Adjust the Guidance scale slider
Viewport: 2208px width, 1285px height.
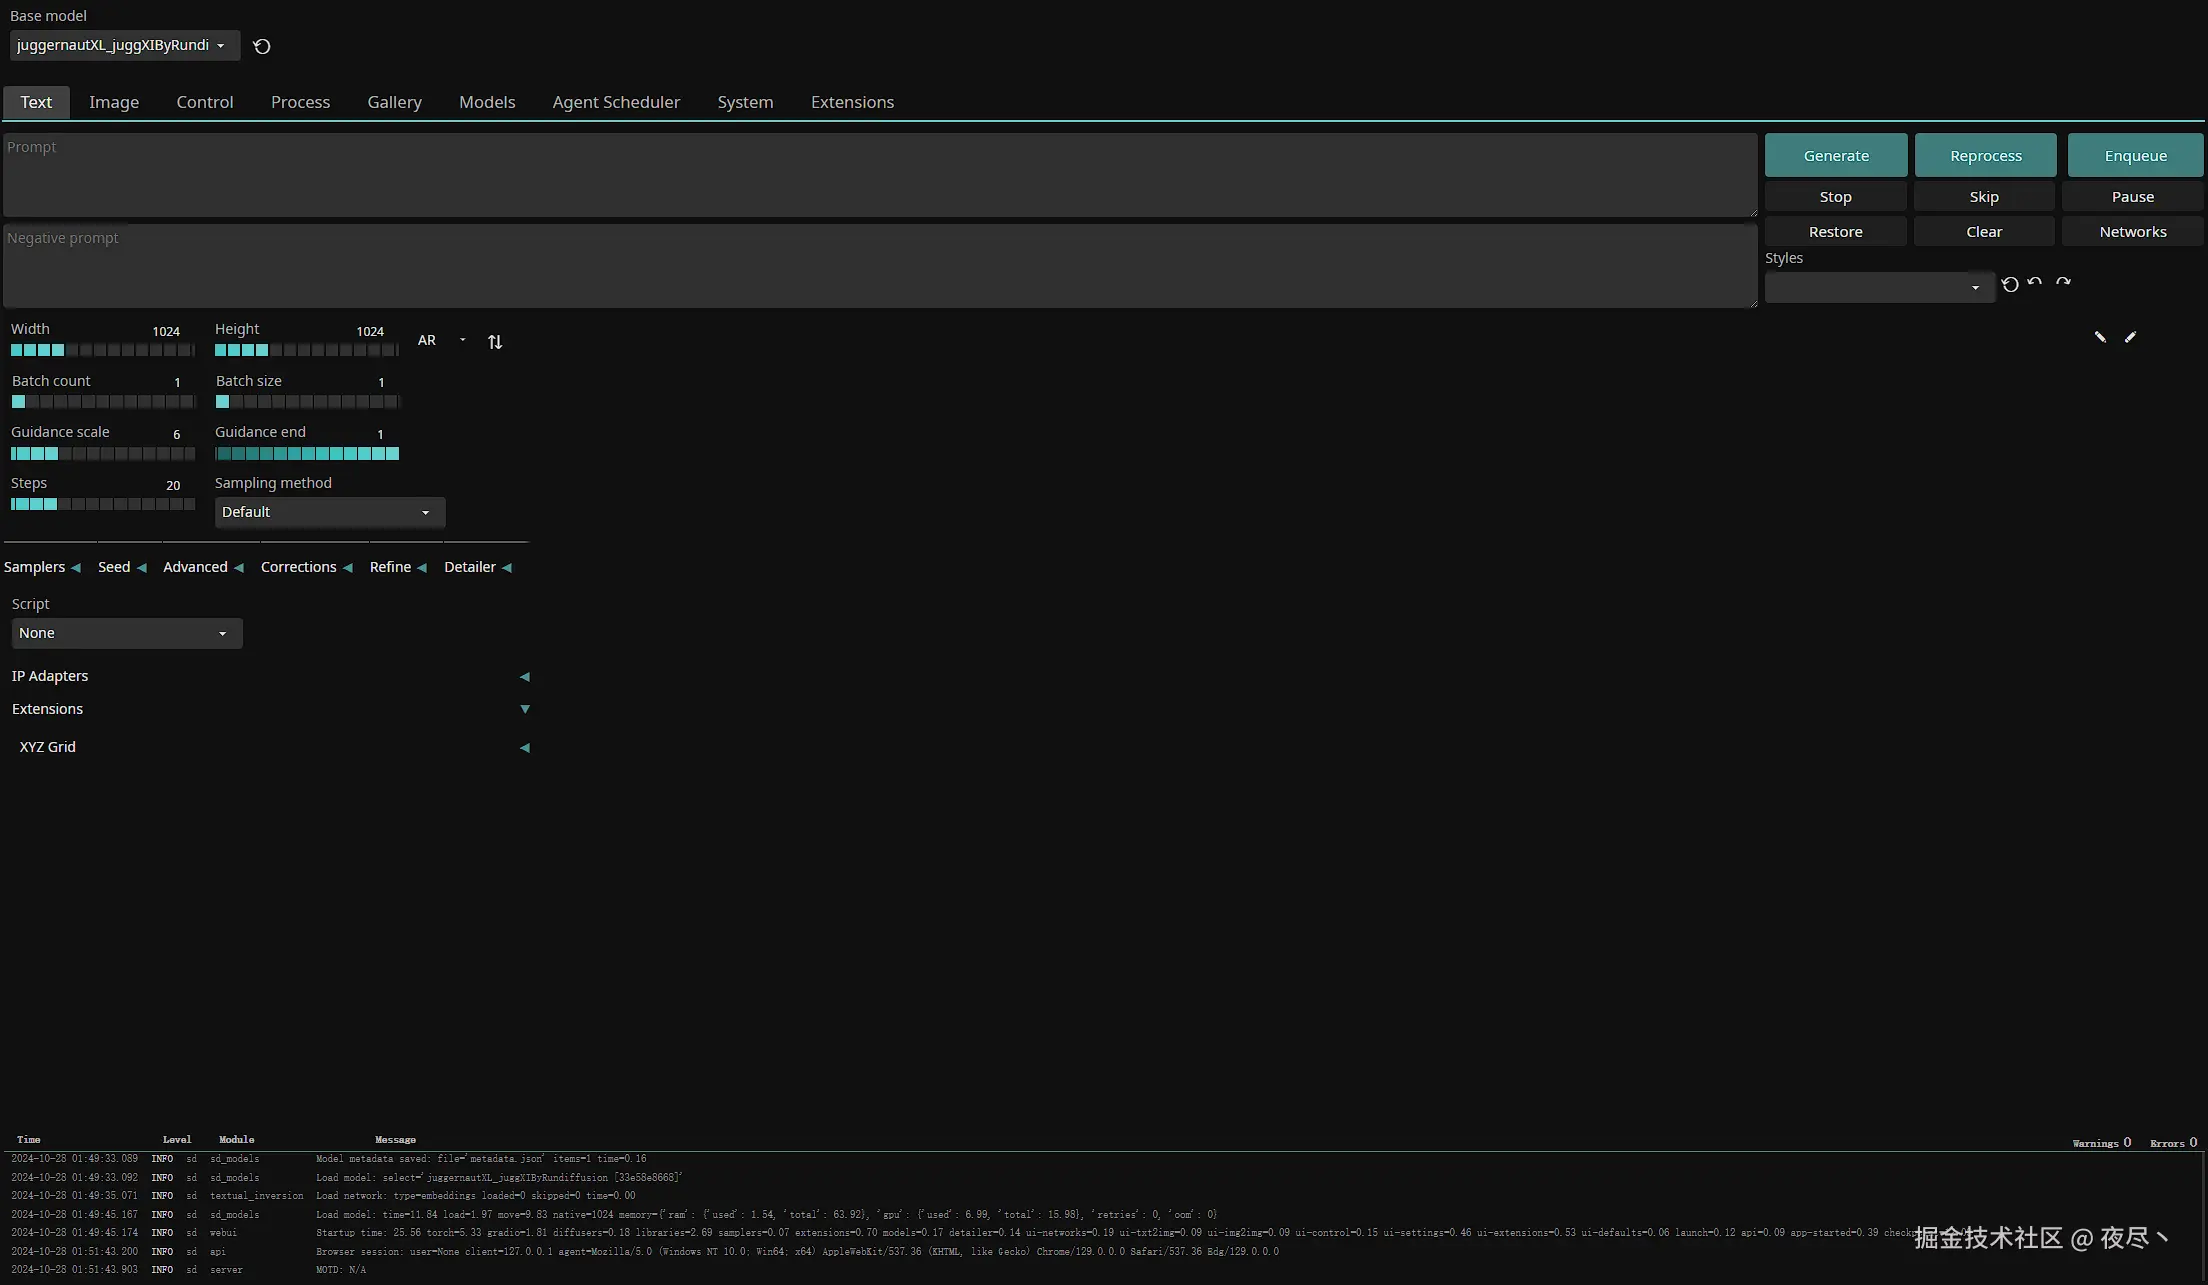click(x=102, y=454)
